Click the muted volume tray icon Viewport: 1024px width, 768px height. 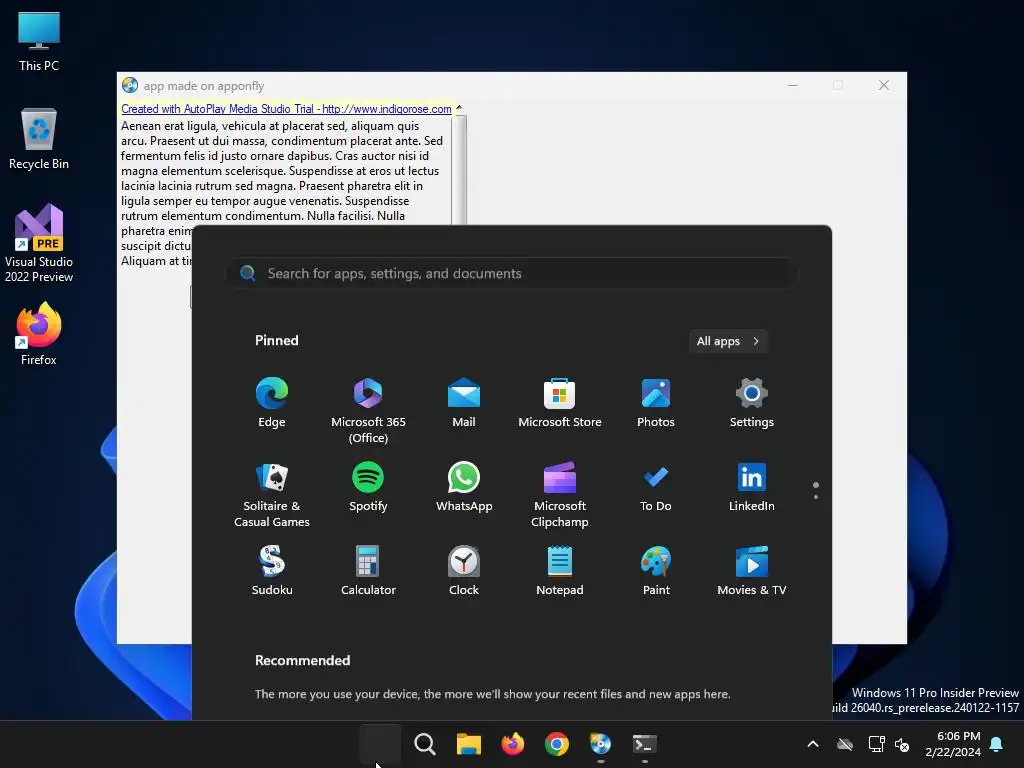click(x=902, y=744)
